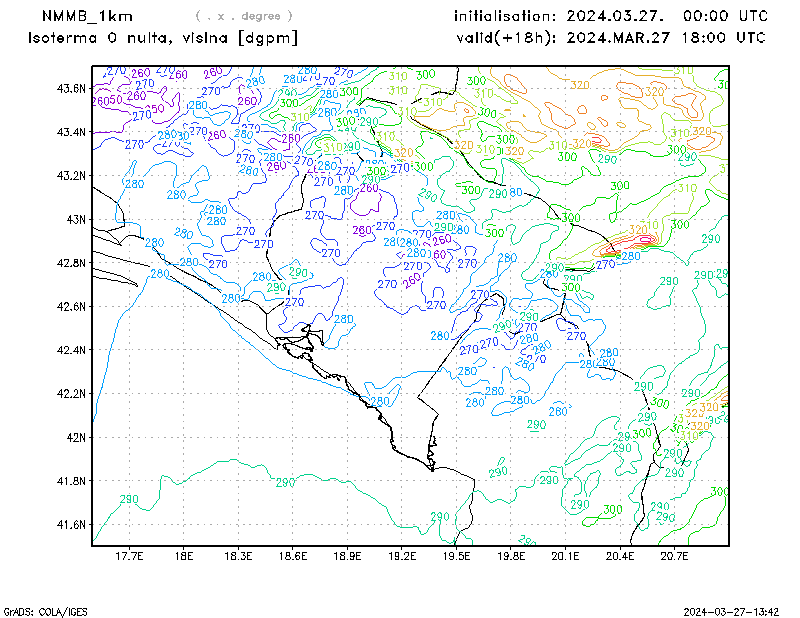800x618 pixels.
Task: Click the 280 contour label near 18E, 43.1N
Action: [176, 194]
